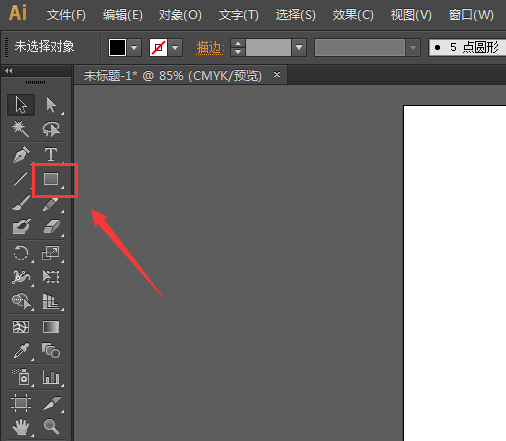Click the control bar grip handle
This screenshot has width=506, height=441.
[x=6, y=48]
